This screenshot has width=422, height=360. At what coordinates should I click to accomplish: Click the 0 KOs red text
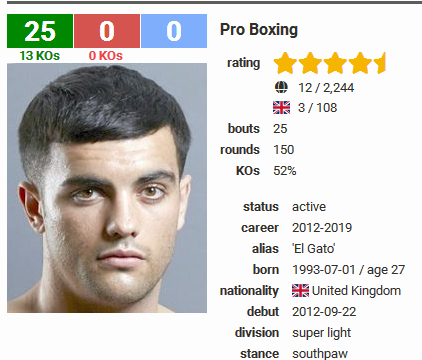[x=106, y=56]
